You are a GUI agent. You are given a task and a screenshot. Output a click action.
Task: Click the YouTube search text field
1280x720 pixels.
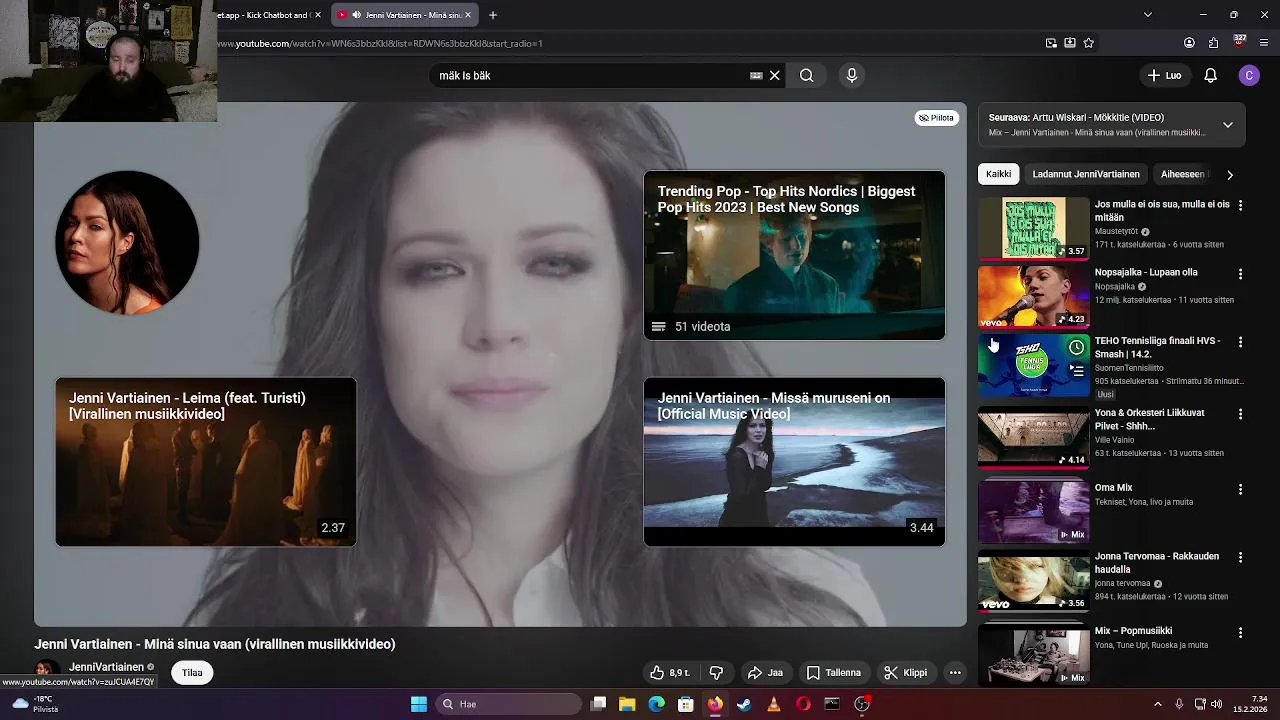tap(590, 75)
